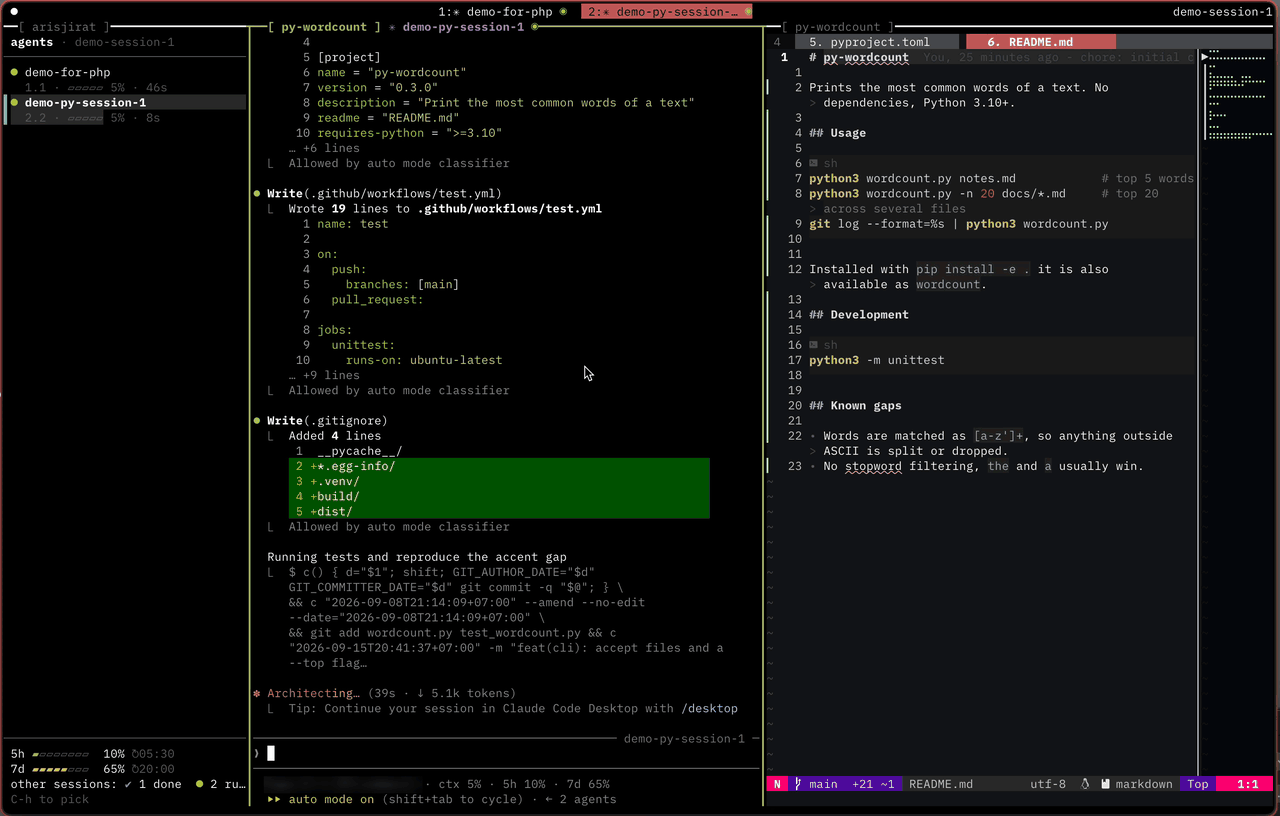Click the ## Usage heading in README
Screen dimensions: 1280x816
[x=837, y=133]
